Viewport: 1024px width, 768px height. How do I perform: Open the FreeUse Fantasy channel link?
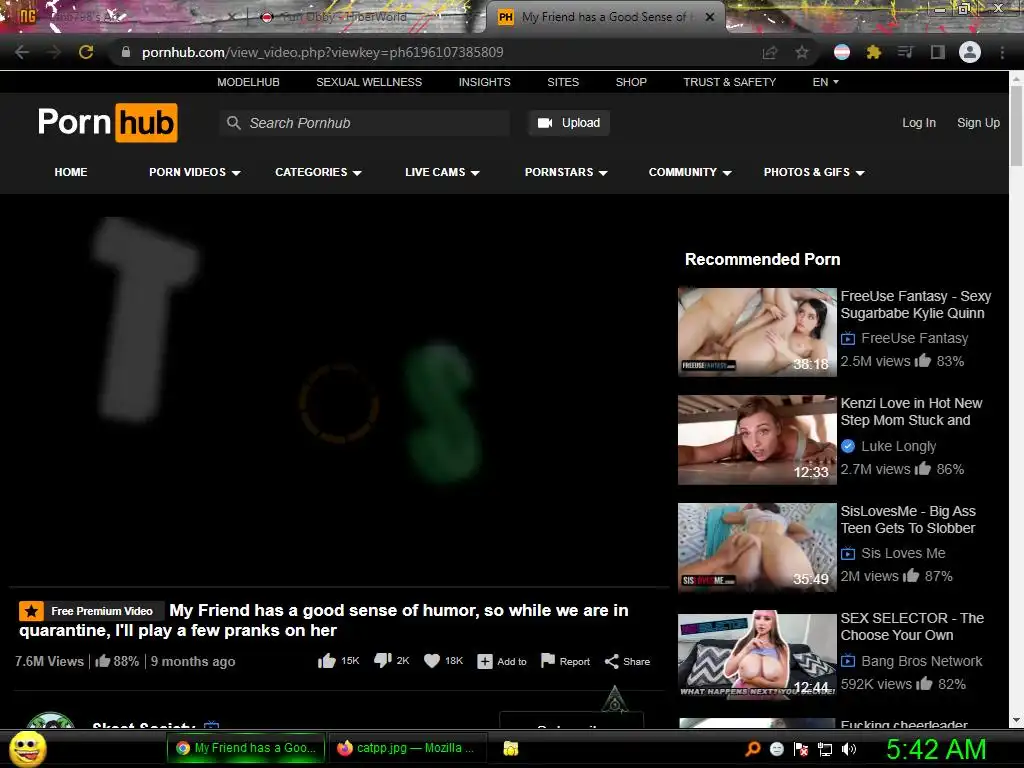coord(914,338)
